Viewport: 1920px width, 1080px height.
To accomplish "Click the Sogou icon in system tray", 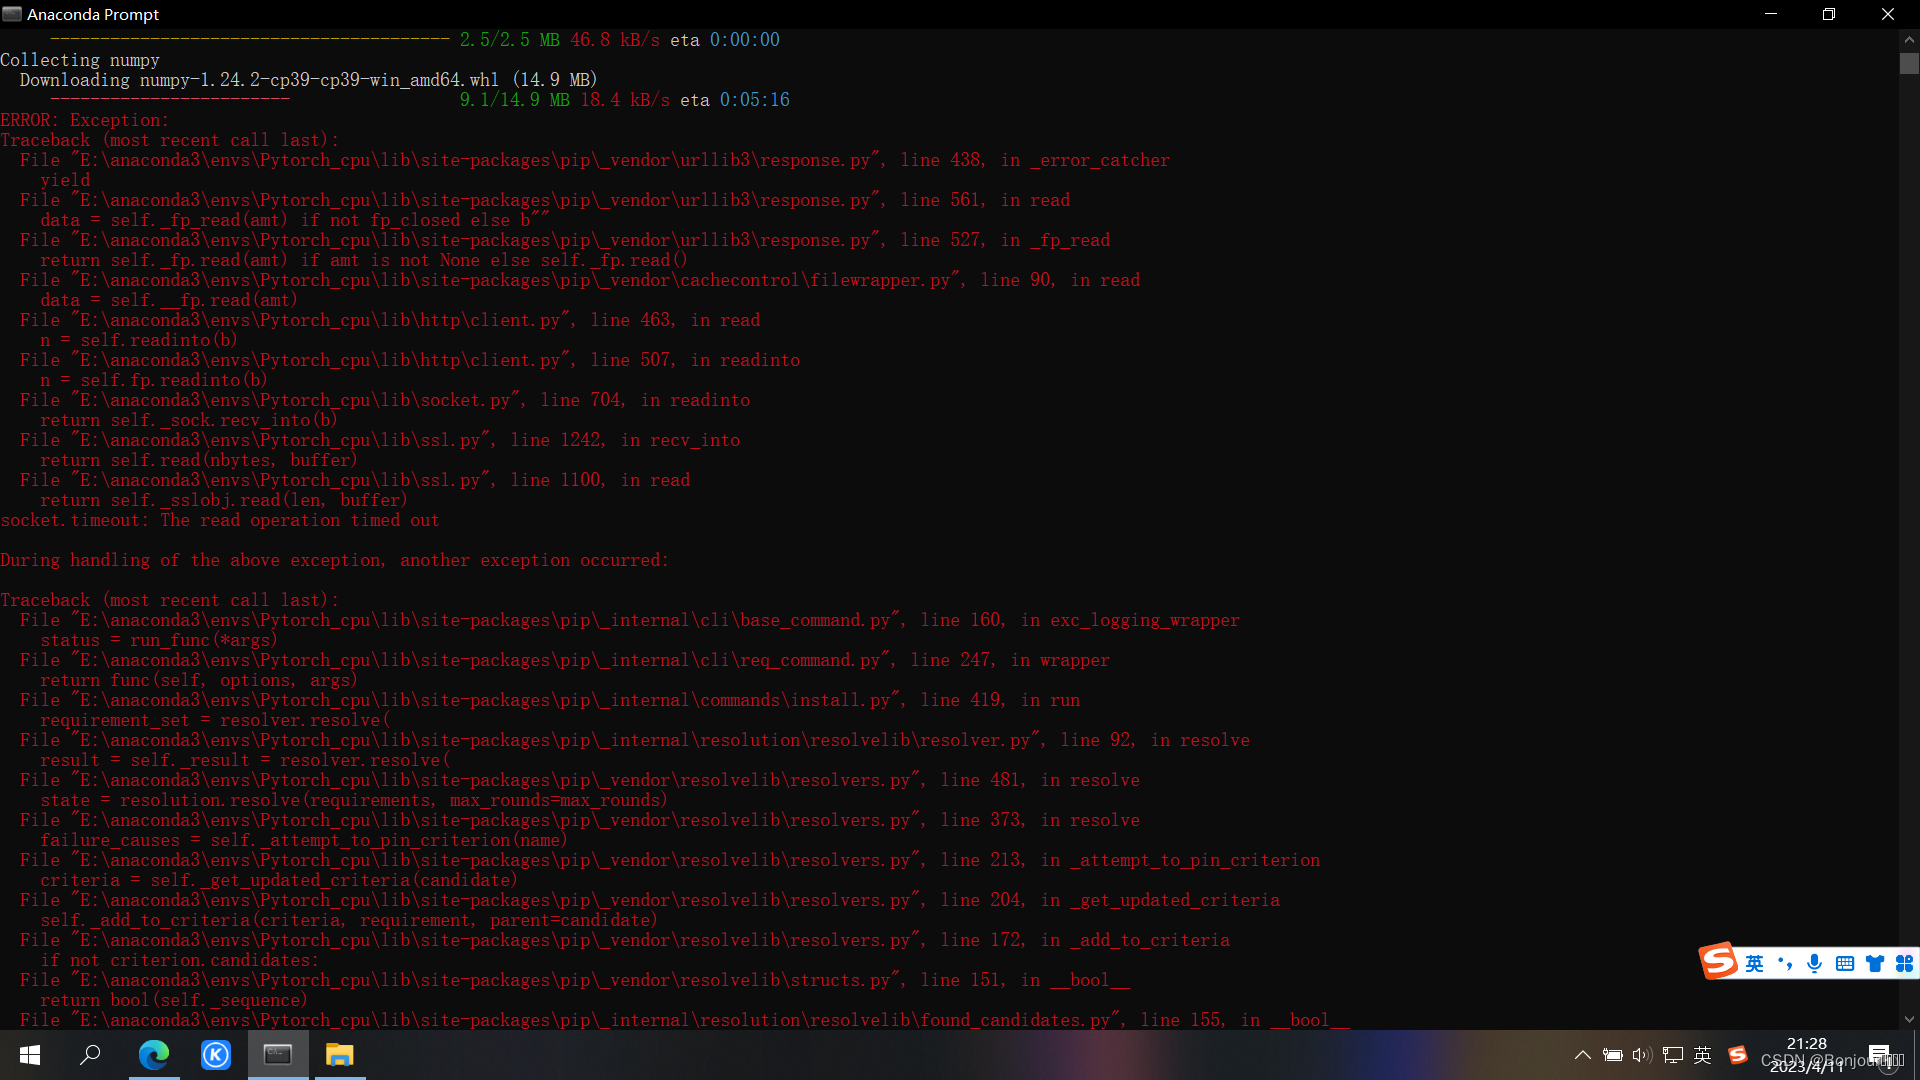I will click(1738, 1055).
